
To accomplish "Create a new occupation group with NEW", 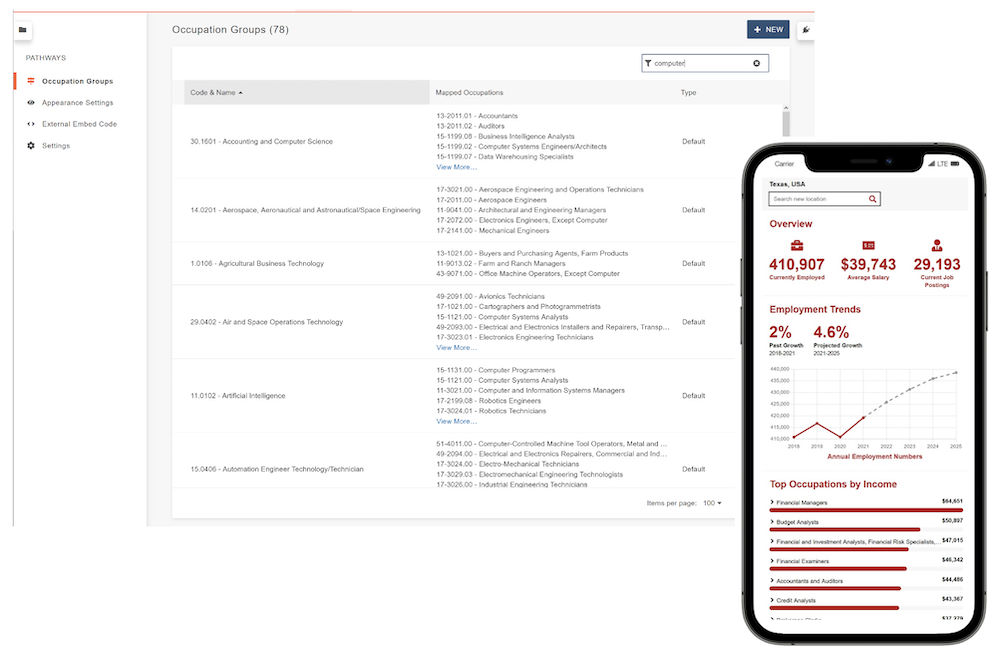I will tap(768, 30).
